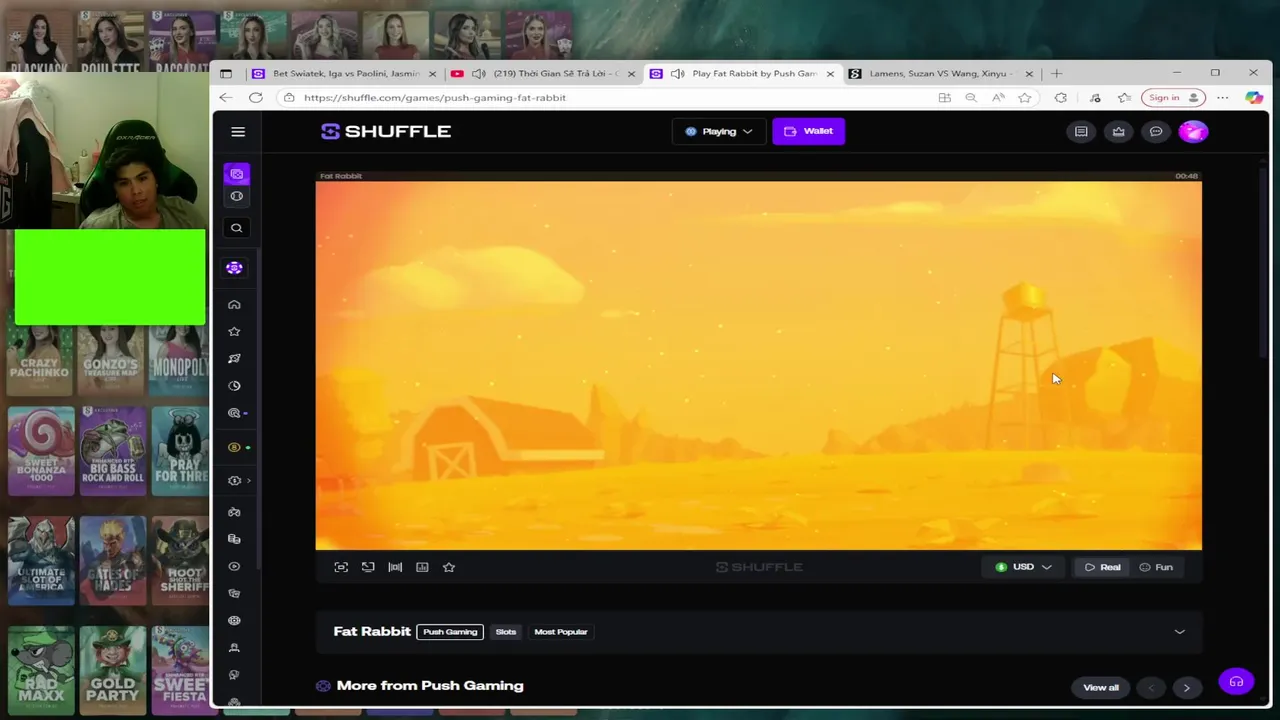Screen dimensions: 1280x720
Task: Select the sports ball icon in the sidebar
Action: tap(237, 196)
